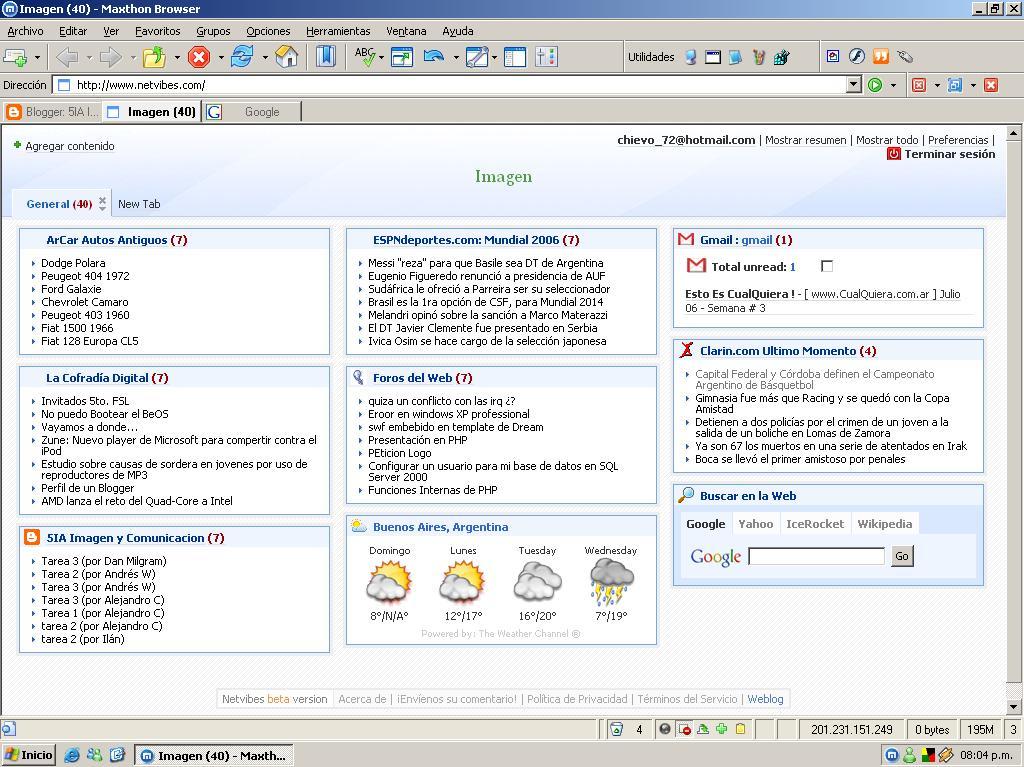The width and height of the screenshot is (1024, 767).
Task: Click the ABC spell check icon
Action: pyautogui.click(x=365, y=56)
